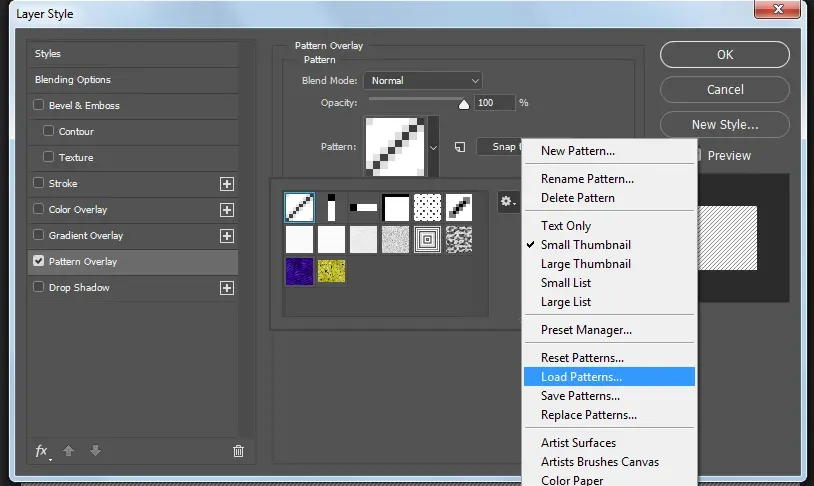
Task: Click the current pattern preview swatch
Action: coord(395,146)
